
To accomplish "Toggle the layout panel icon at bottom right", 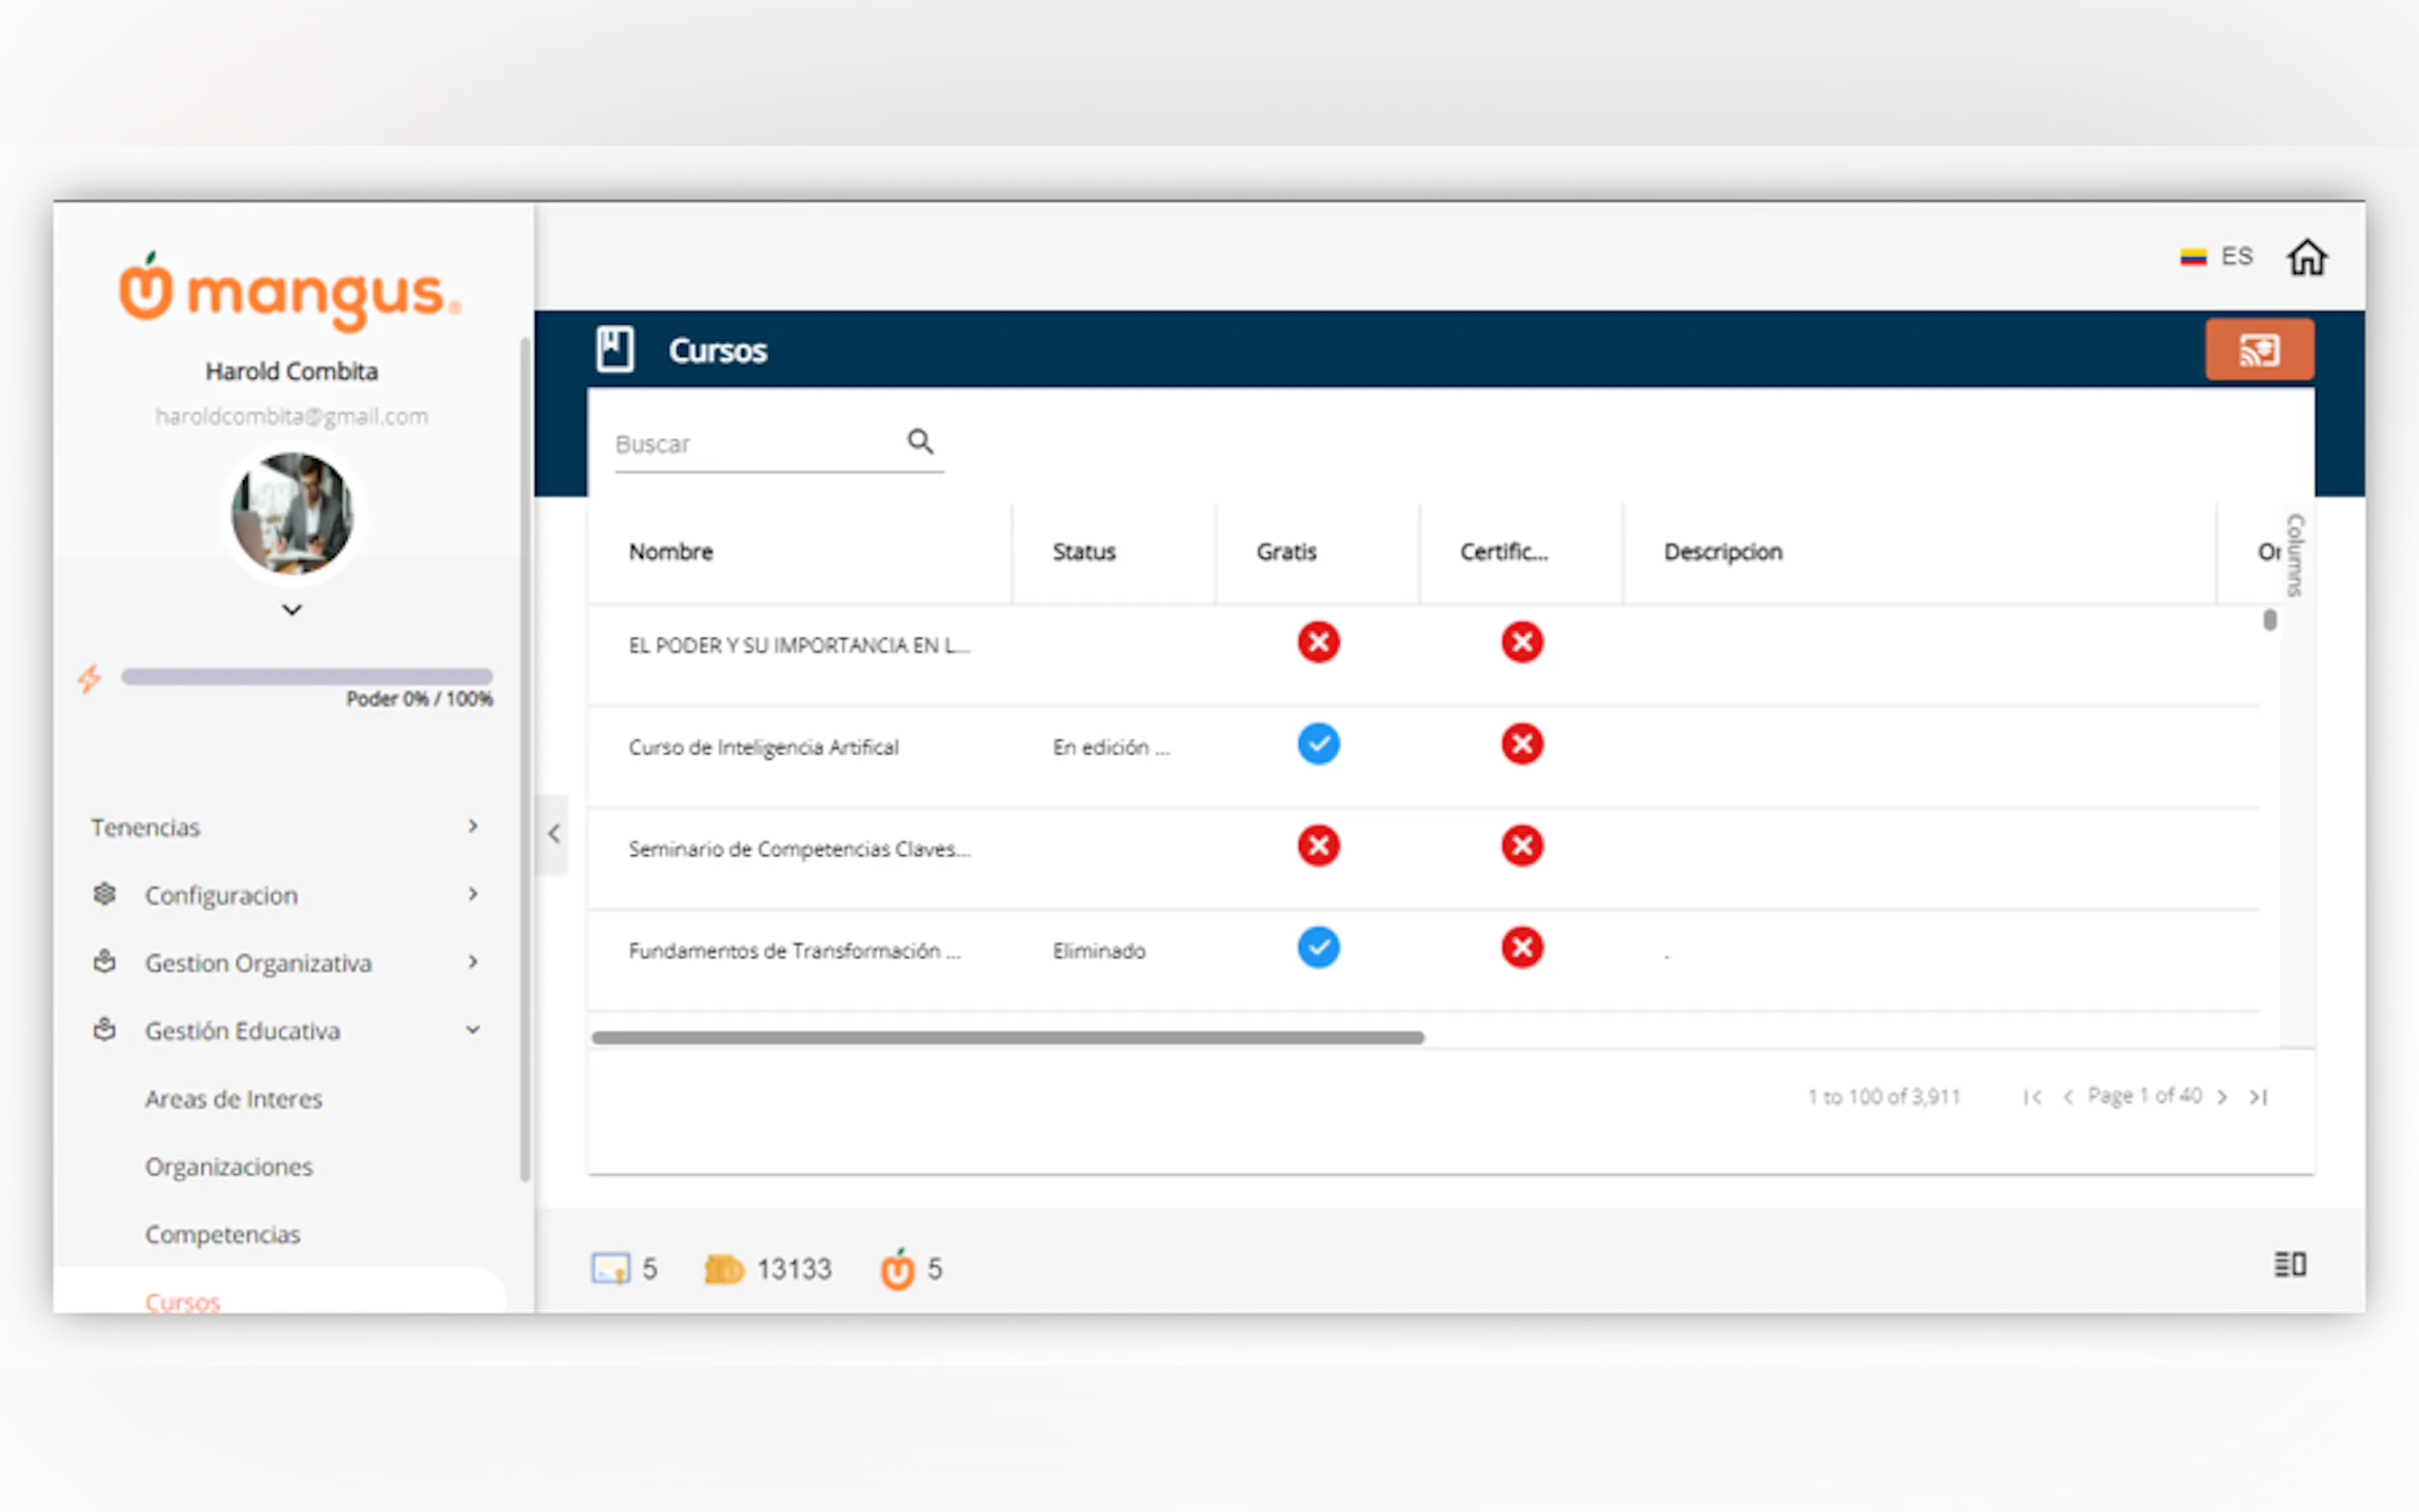I will (x=2289, y=1265).
